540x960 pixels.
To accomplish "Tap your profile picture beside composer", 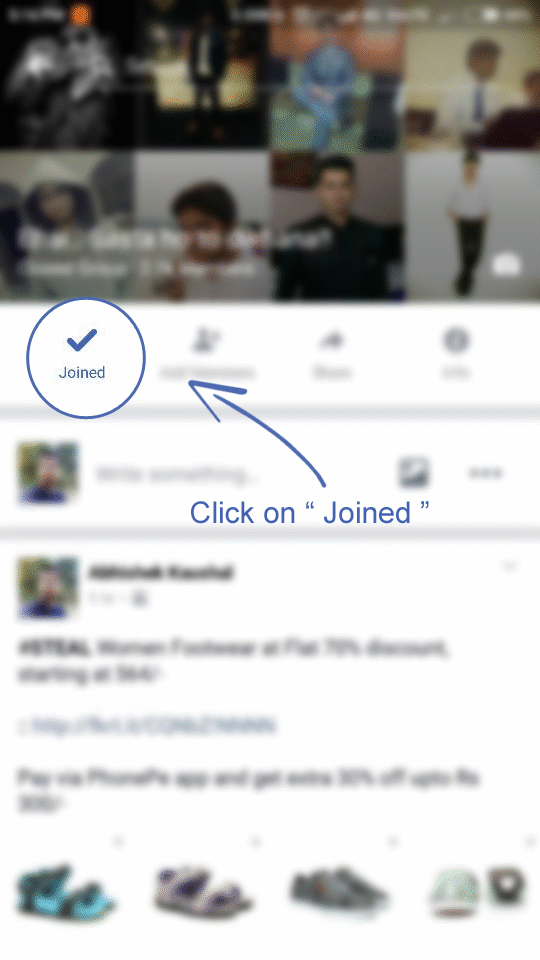I will tap(48, 473).
